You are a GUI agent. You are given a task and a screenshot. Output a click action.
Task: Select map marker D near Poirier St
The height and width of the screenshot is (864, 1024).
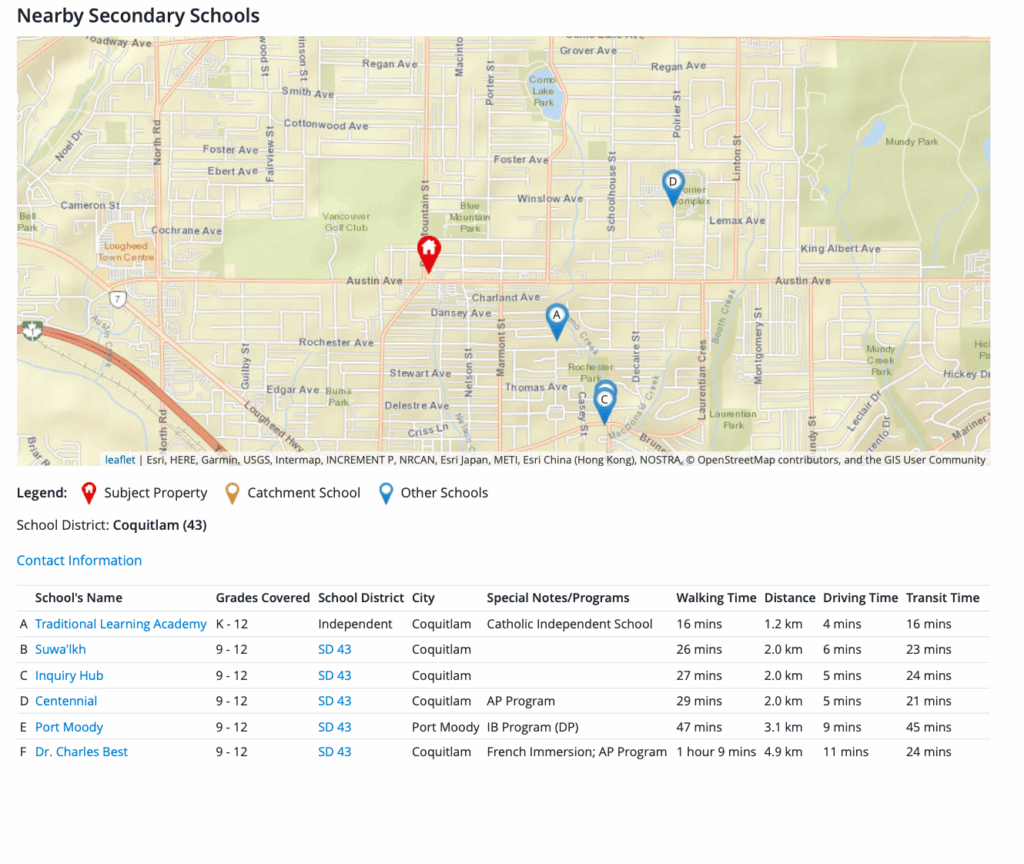tap(673, 187)
